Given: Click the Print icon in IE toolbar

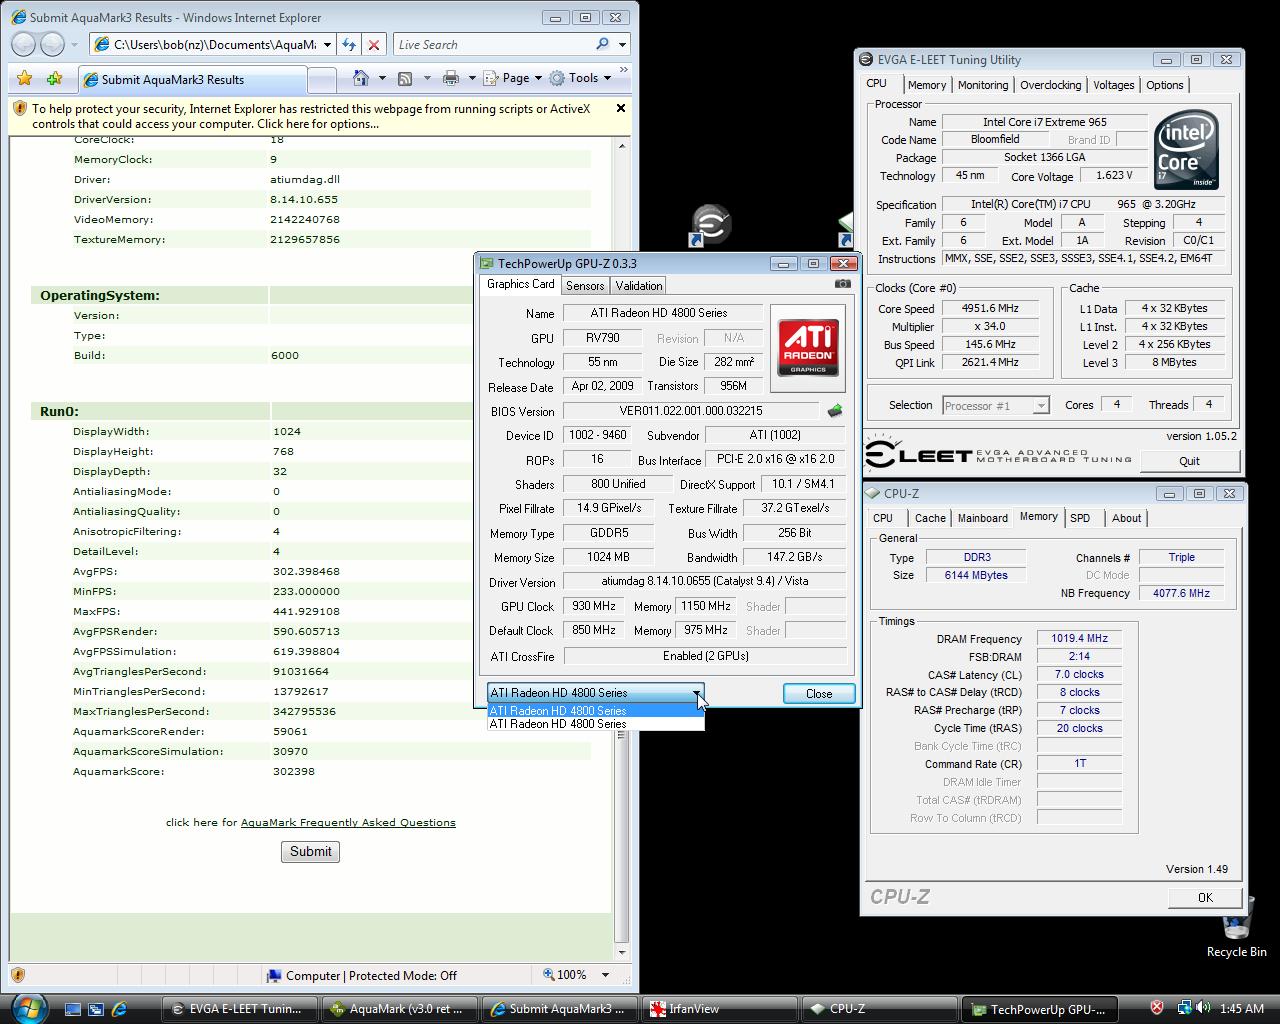Looking at the screenshot, I should click(451, 78).
